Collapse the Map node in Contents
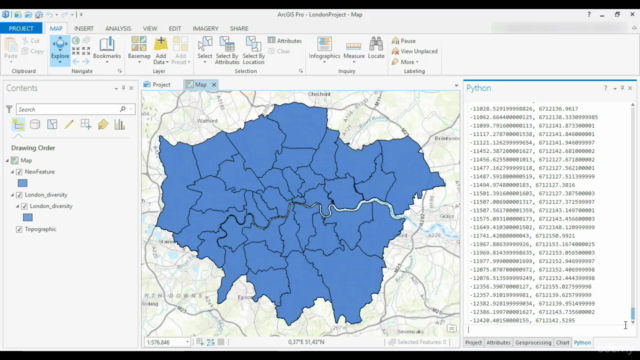The width and height of the screenshot is (640, 360). [7, 161]
